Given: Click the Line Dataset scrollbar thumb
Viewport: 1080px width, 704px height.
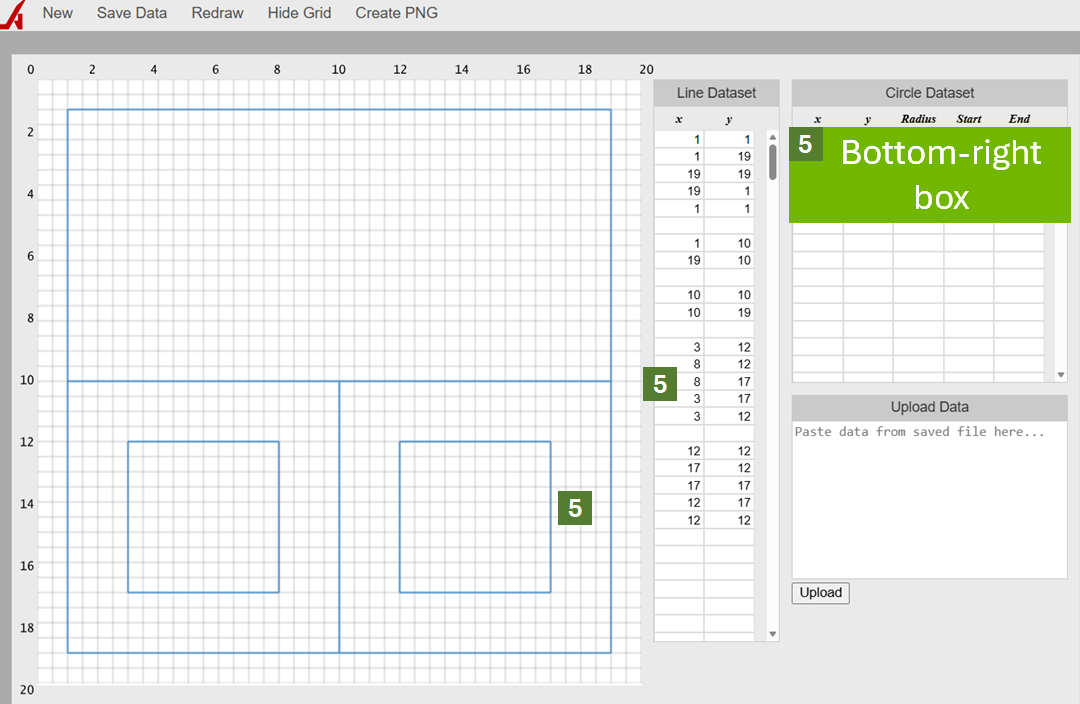Looking at the screenshot, I should click(772, 162).
